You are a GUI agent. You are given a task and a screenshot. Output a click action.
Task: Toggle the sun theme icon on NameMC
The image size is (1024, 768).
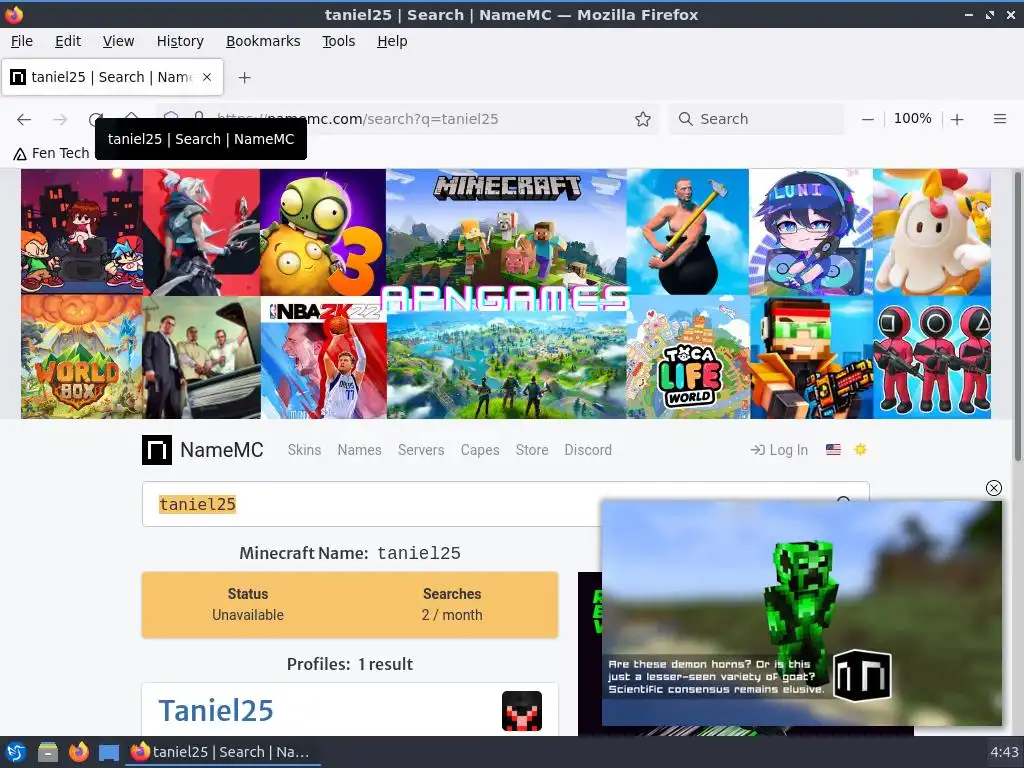[x=860, y=449]
